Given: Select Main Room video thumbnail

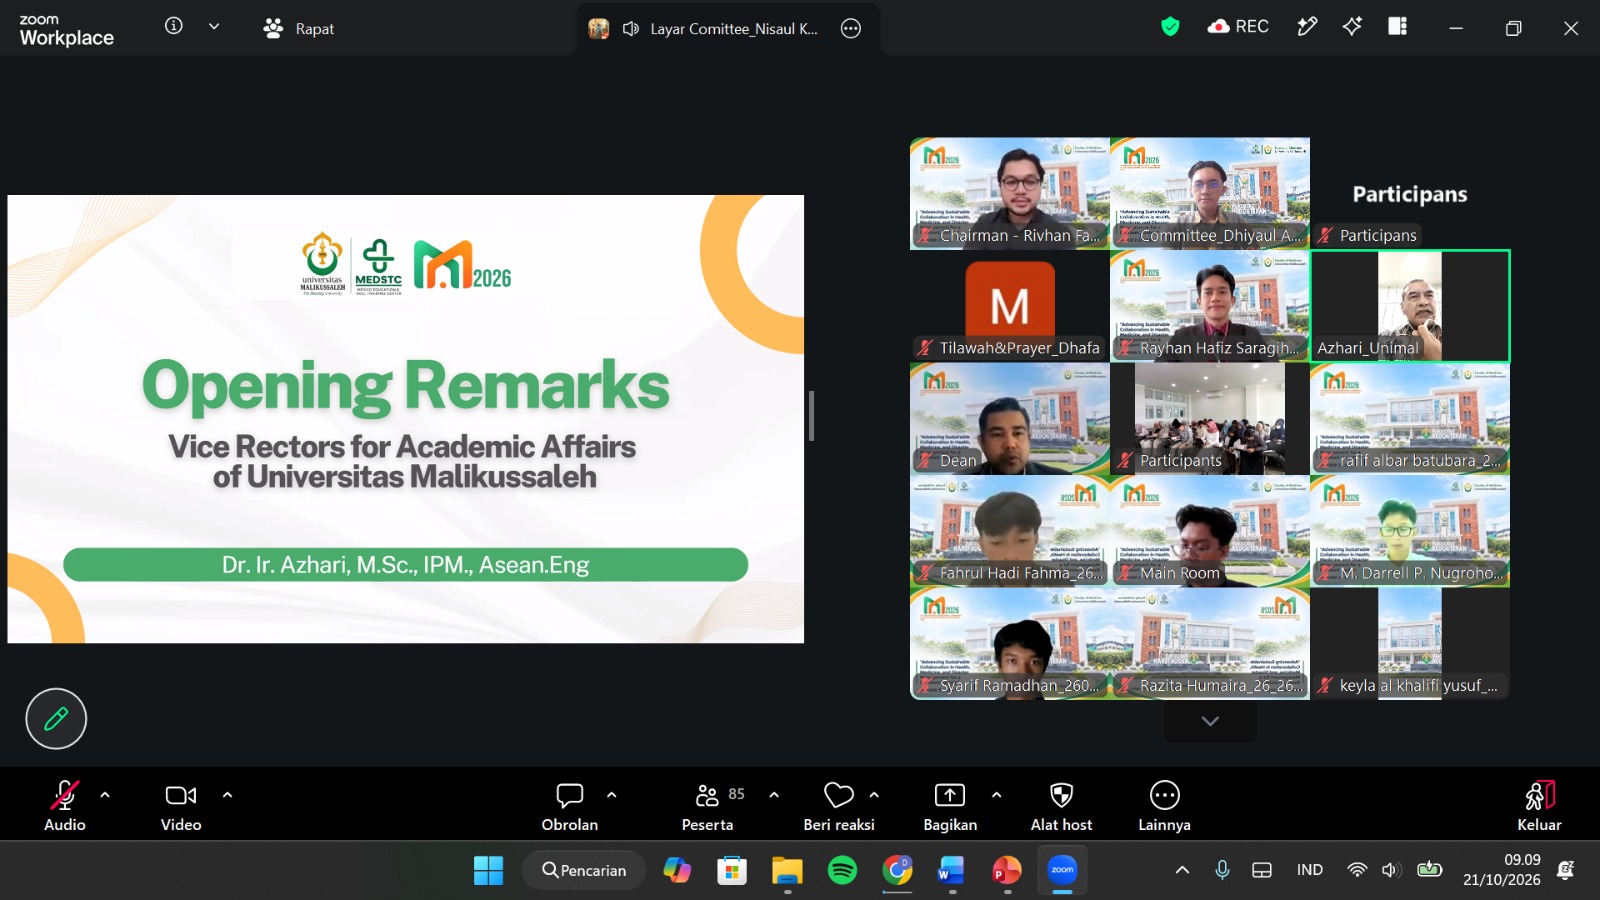Looking at the screenshot, I should (1210, 531).
